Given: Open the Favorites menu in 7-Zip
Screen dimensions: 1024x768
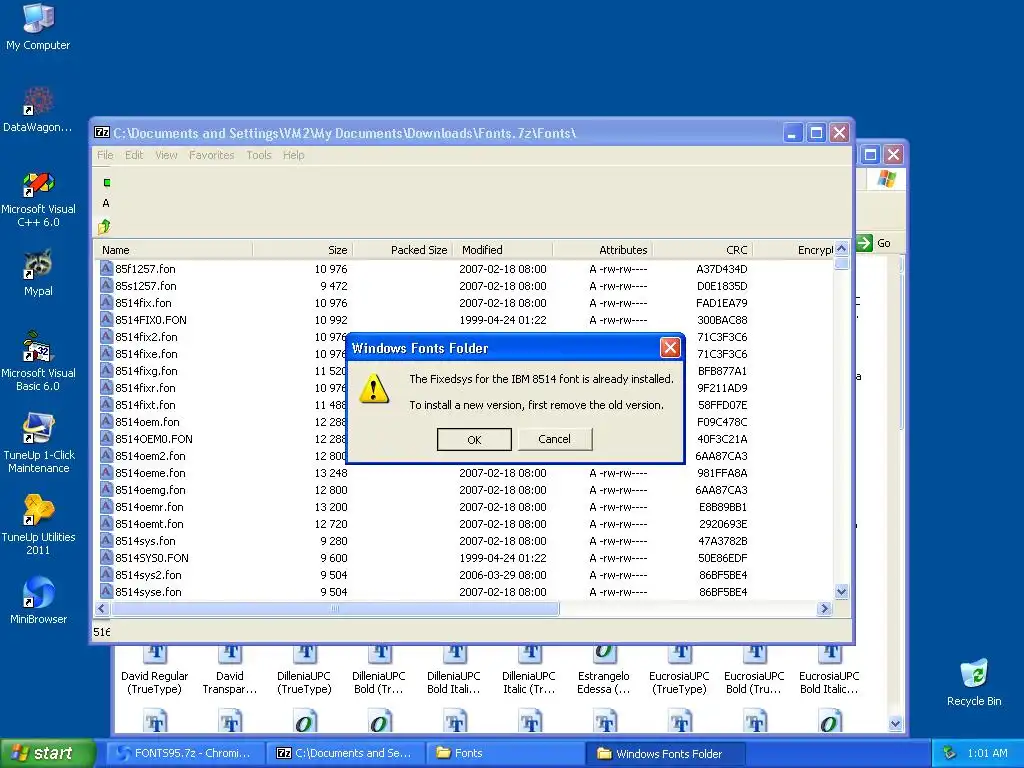Looking at the screenshot, I should point(212,155).
